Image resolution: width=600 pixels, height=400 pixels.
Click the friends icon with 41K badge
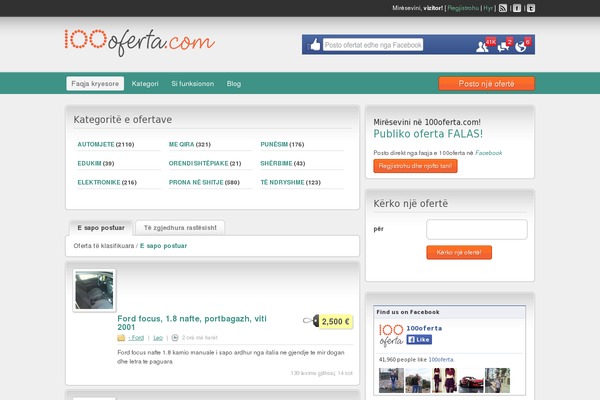[484, 45]
